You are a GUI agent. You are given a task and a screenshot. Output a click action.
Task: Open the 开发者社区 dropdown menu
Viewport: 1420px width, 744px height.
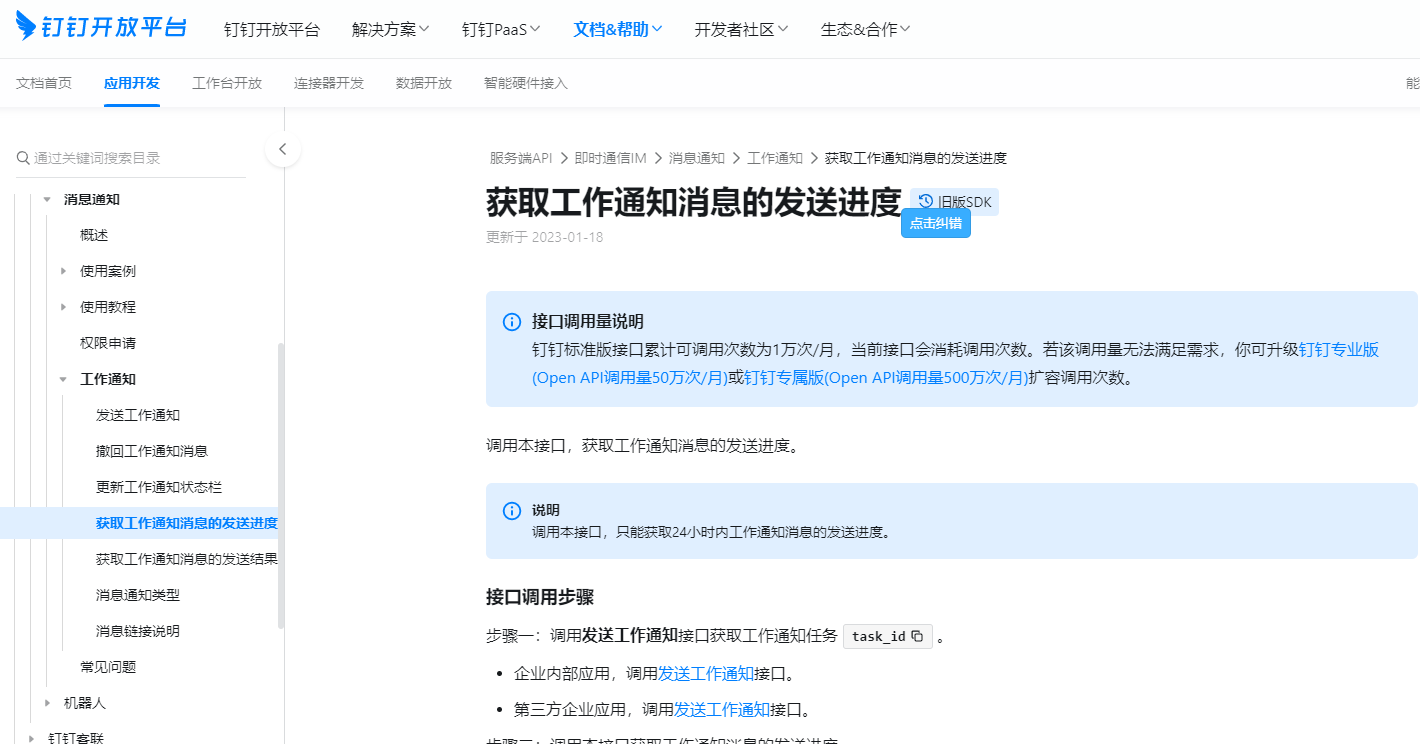coord(742,29)
